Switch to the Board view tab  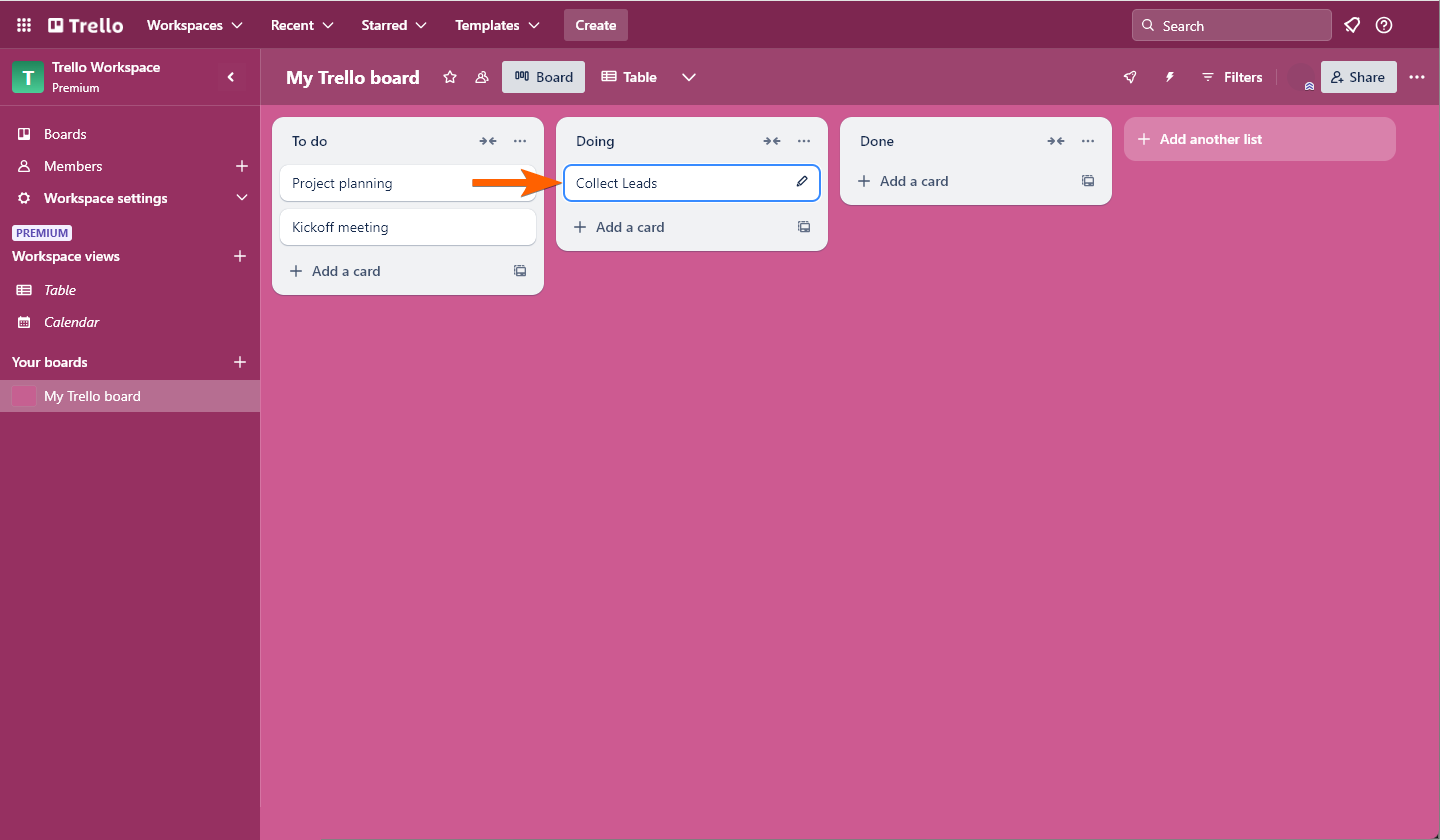point(544,77)
